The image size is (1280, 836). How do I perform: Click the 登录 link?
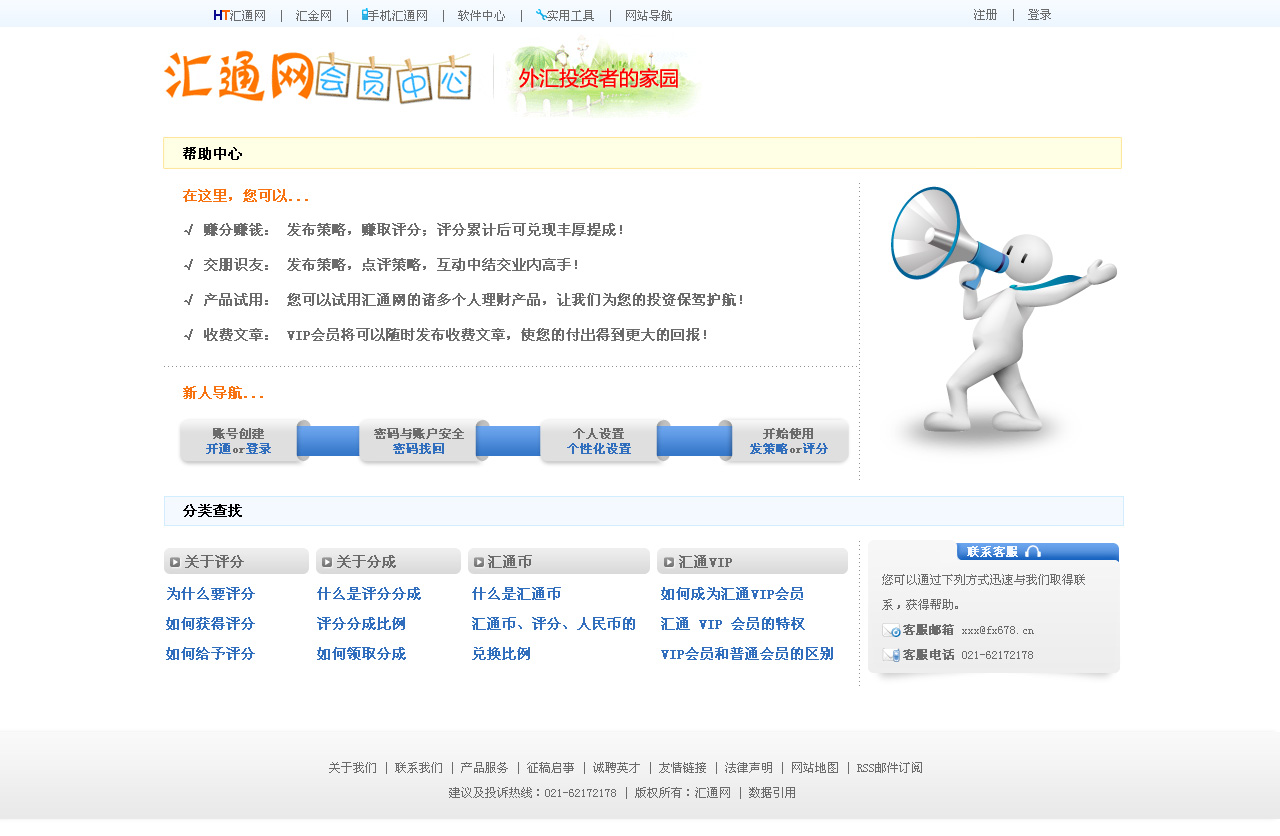pos(1039,15)
